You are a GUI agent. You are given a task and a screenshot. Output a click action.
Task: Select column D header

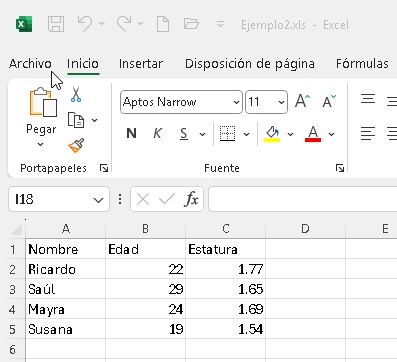pyautogui.click(x=305, y=229)
